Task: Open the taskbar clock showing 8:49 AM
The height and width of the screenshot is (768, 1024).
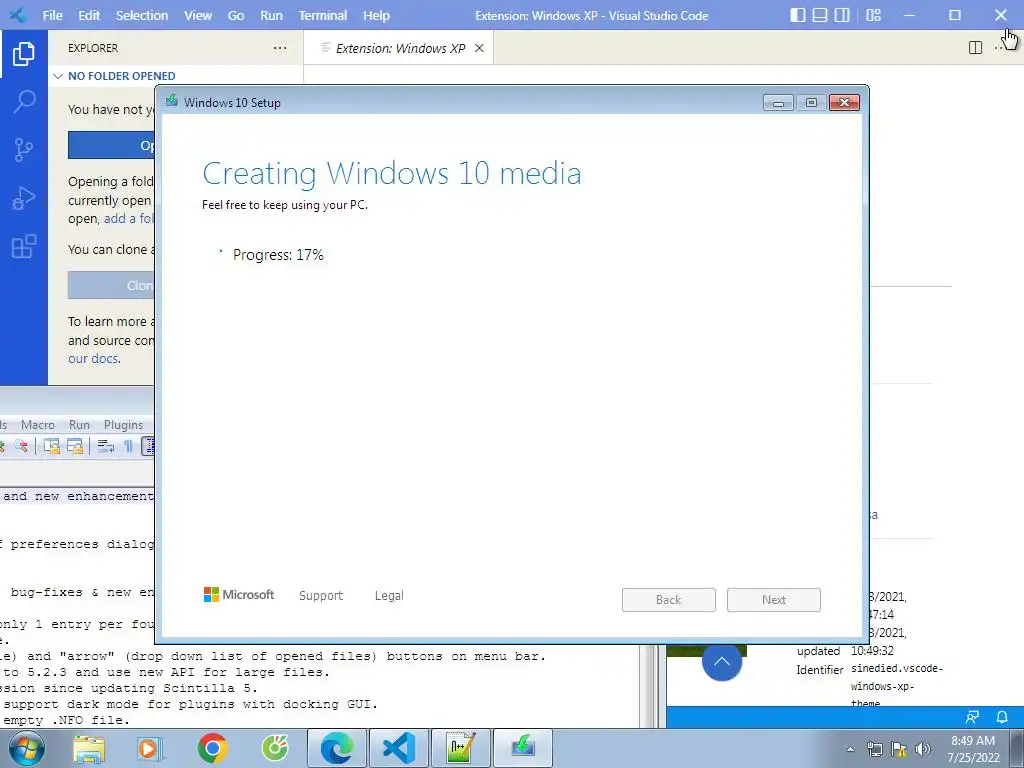Action: point(973,749)
